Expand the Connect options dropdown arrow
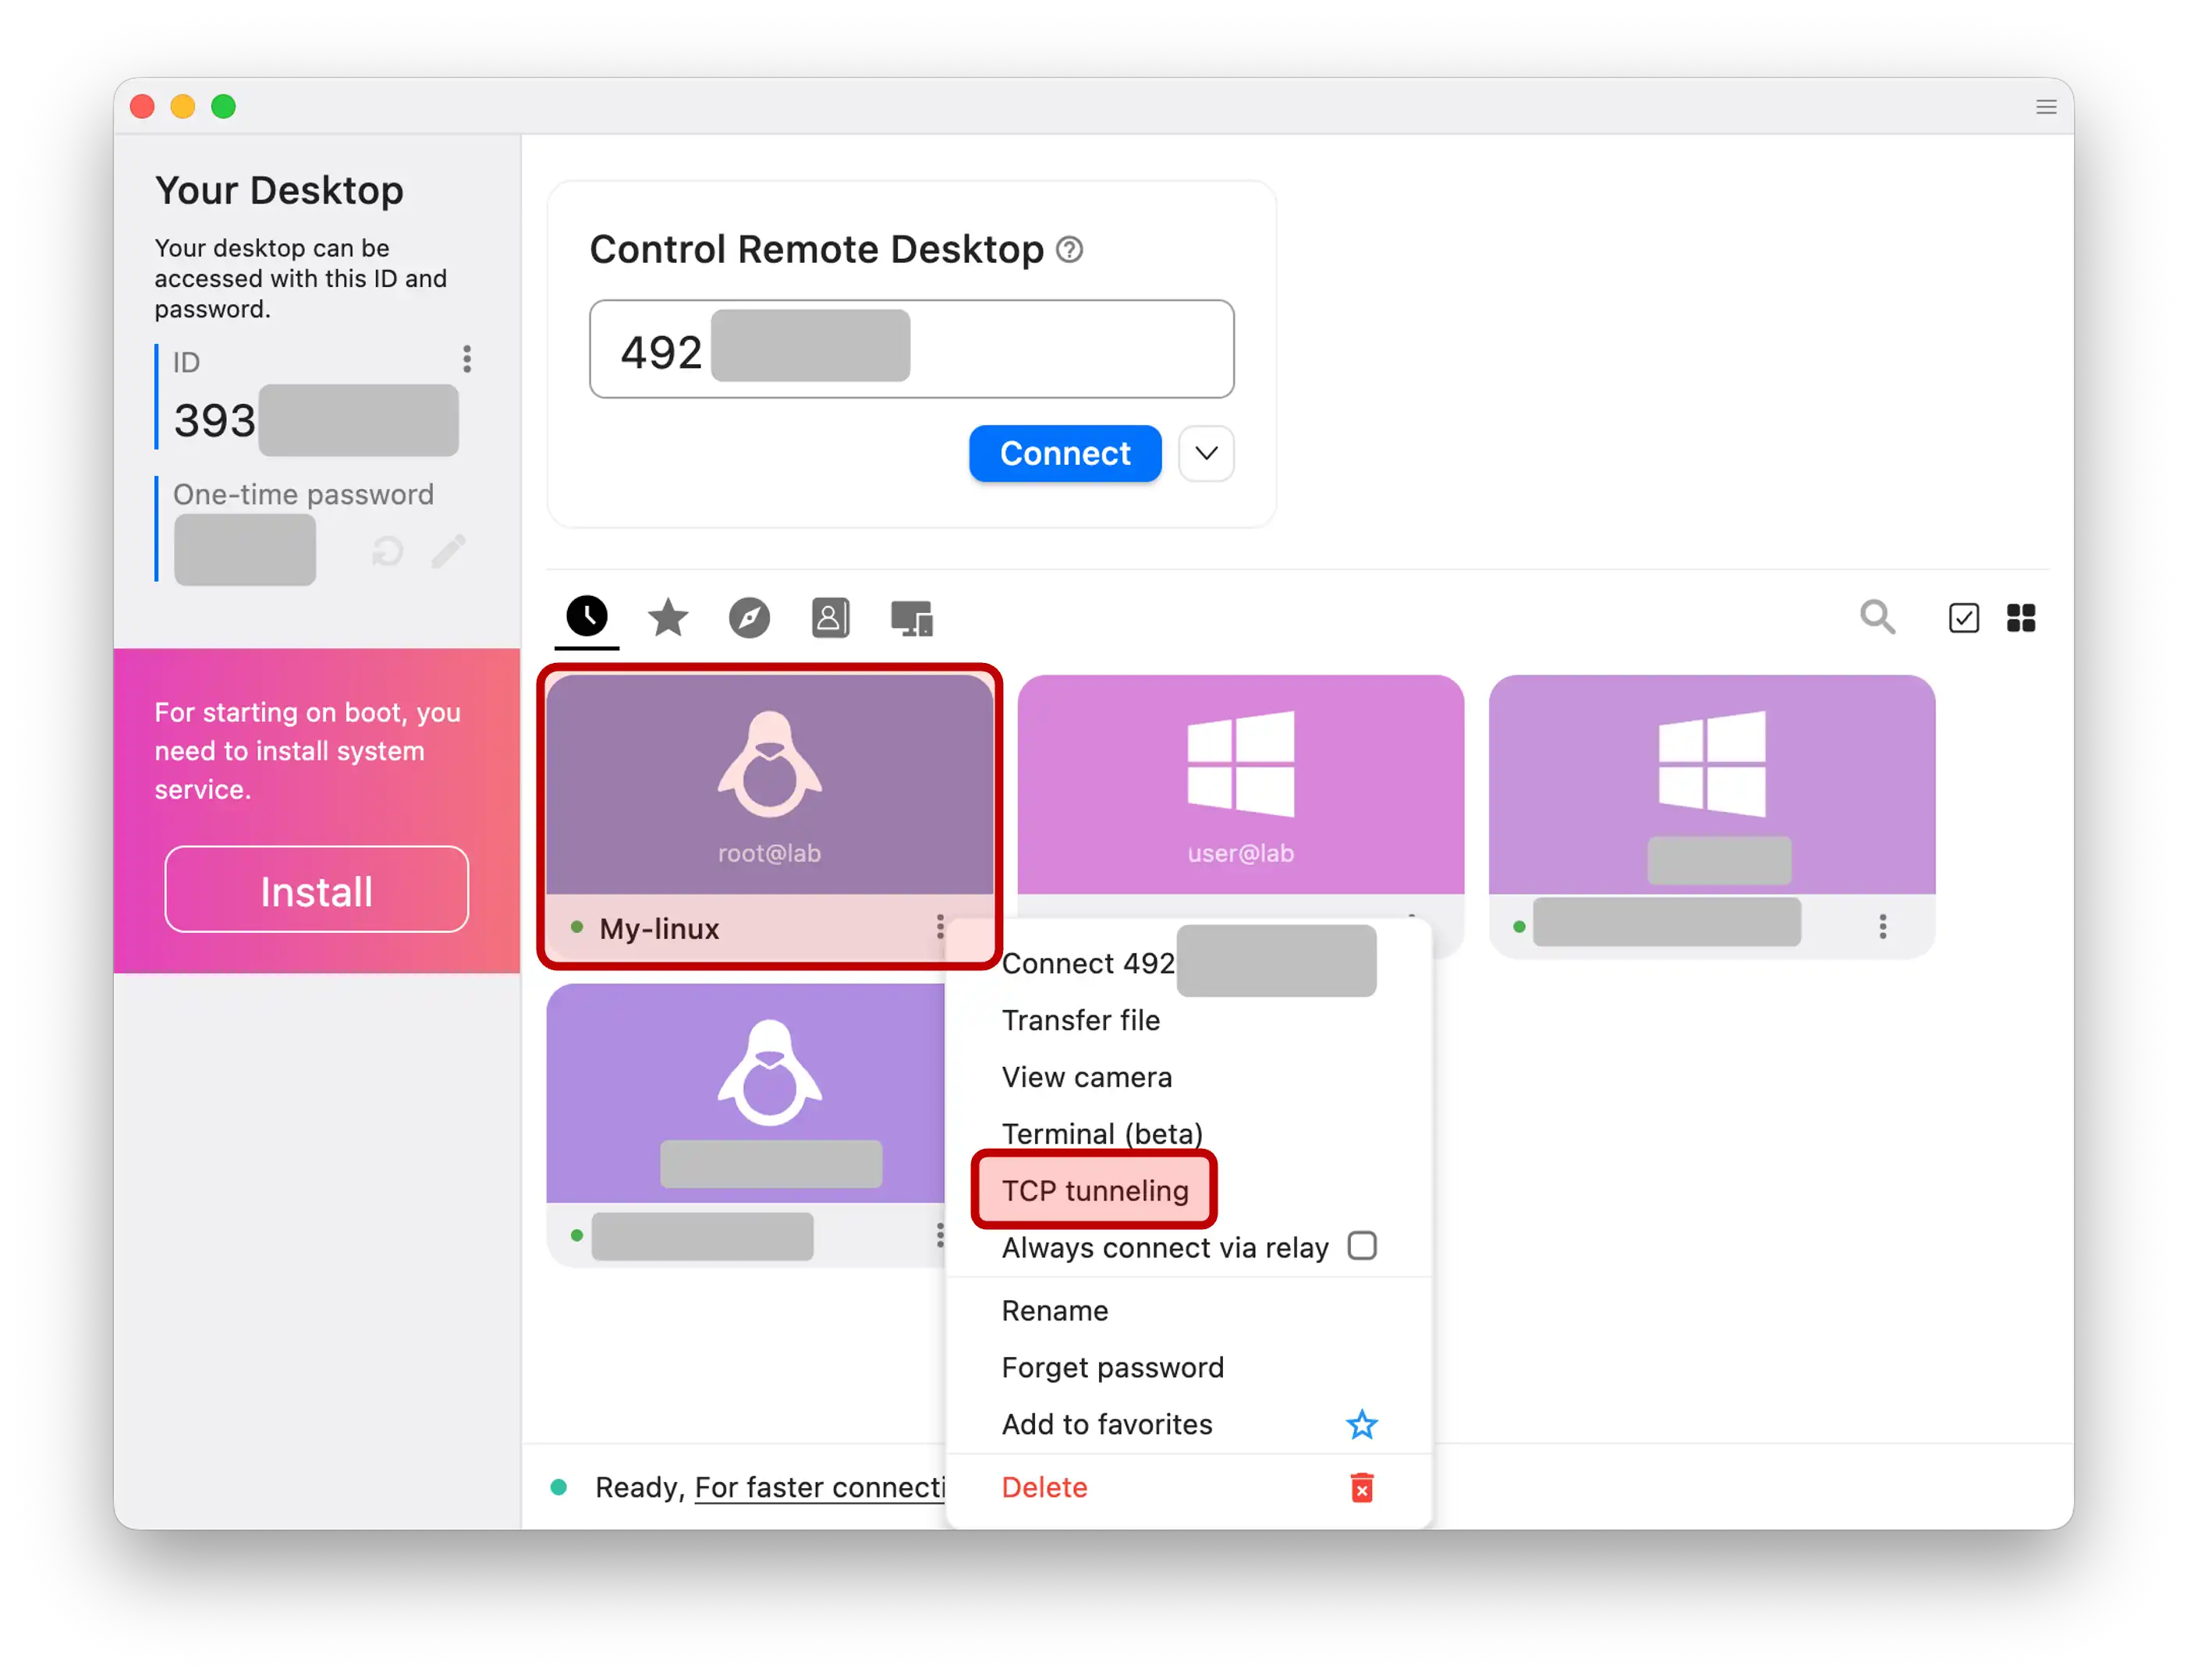 (x=1206, y=453)
